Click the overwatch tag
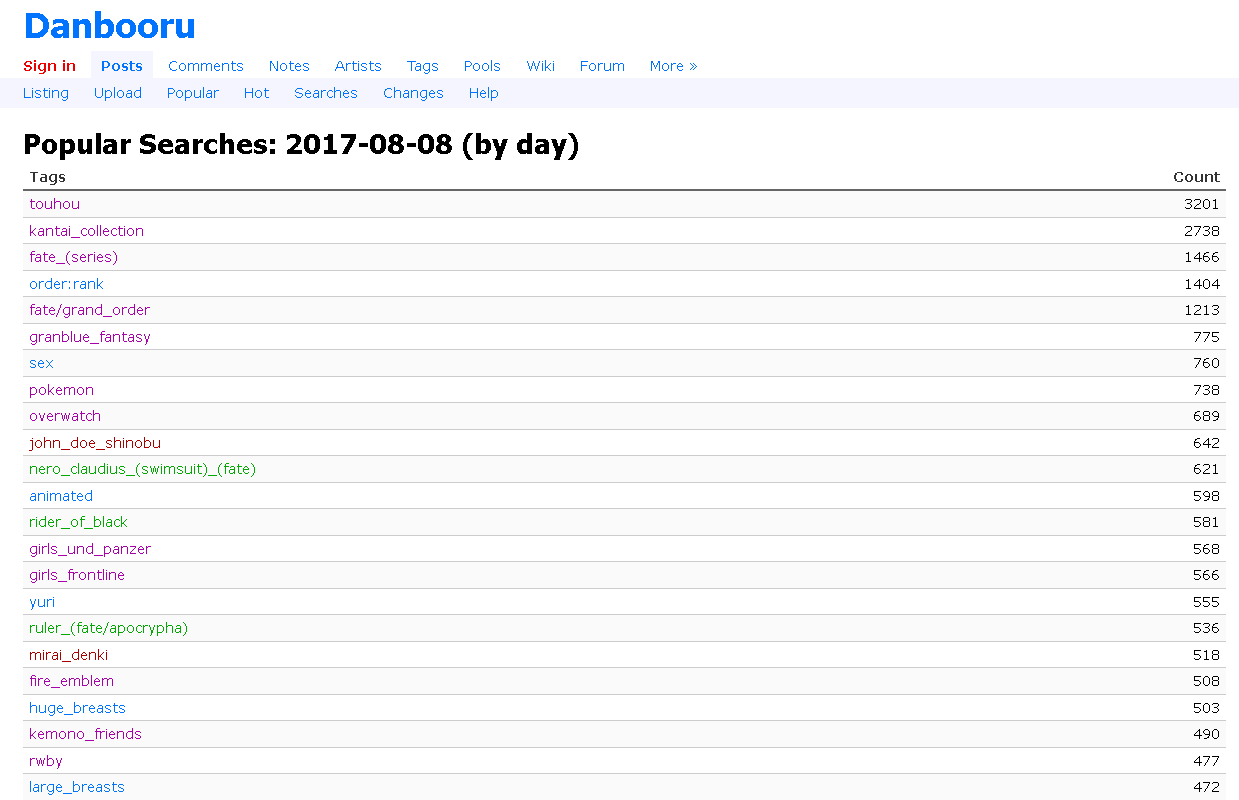 point(65,416)
